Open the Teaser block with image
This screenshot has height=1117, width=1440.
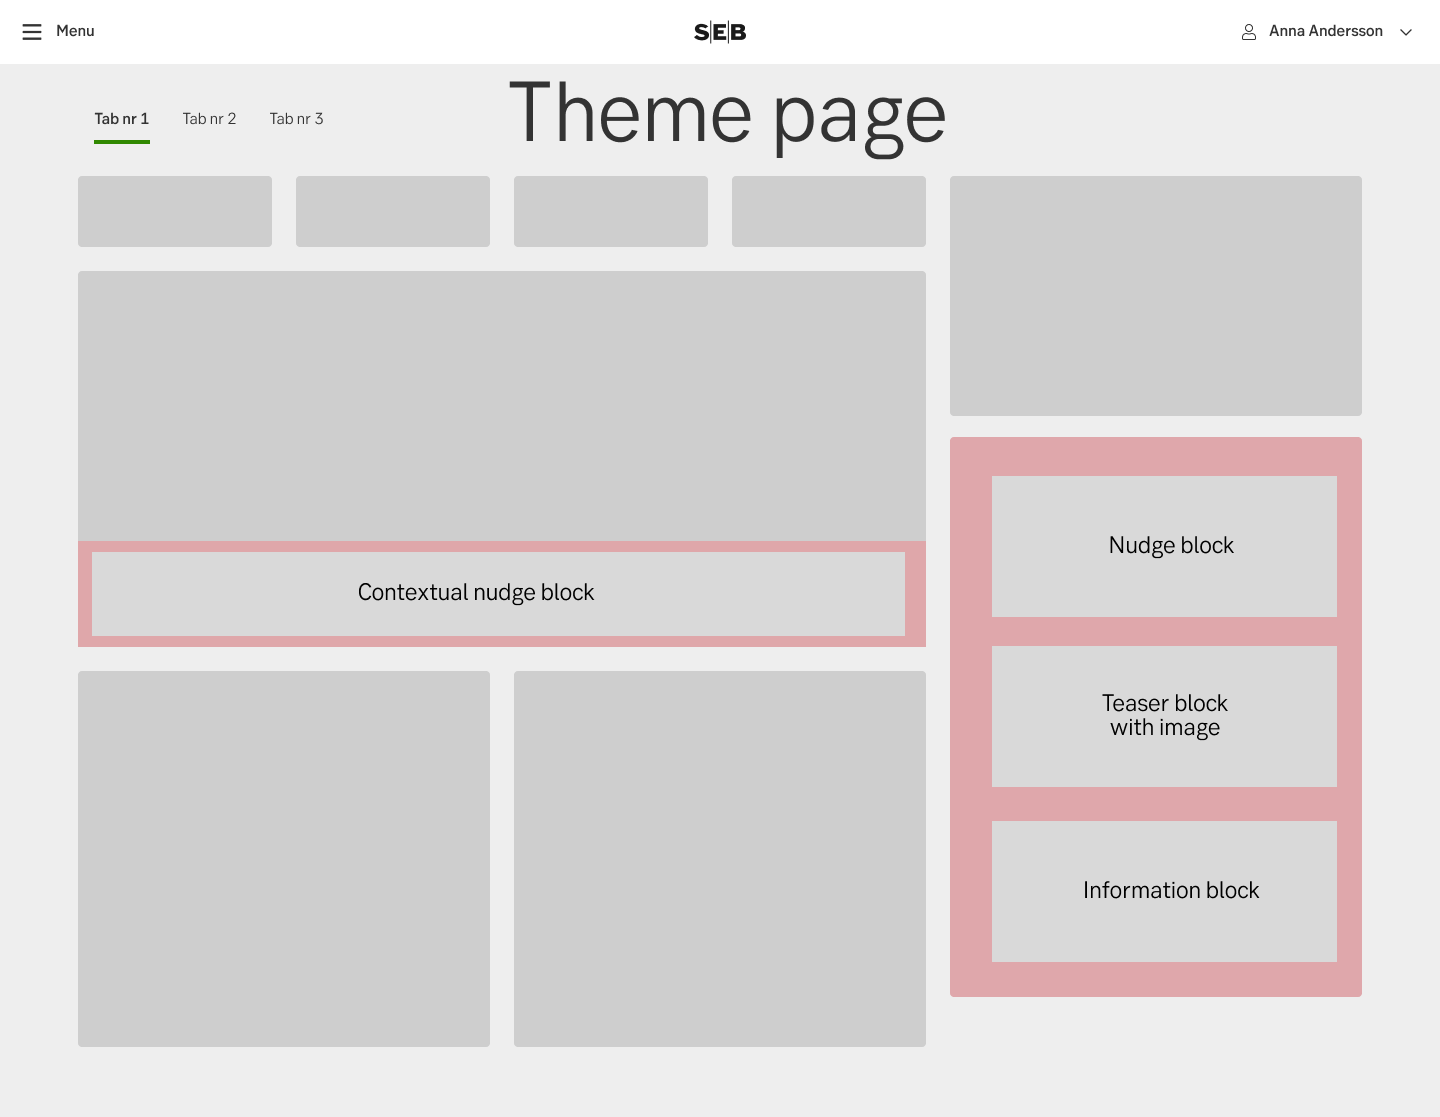coord(1164,716)
